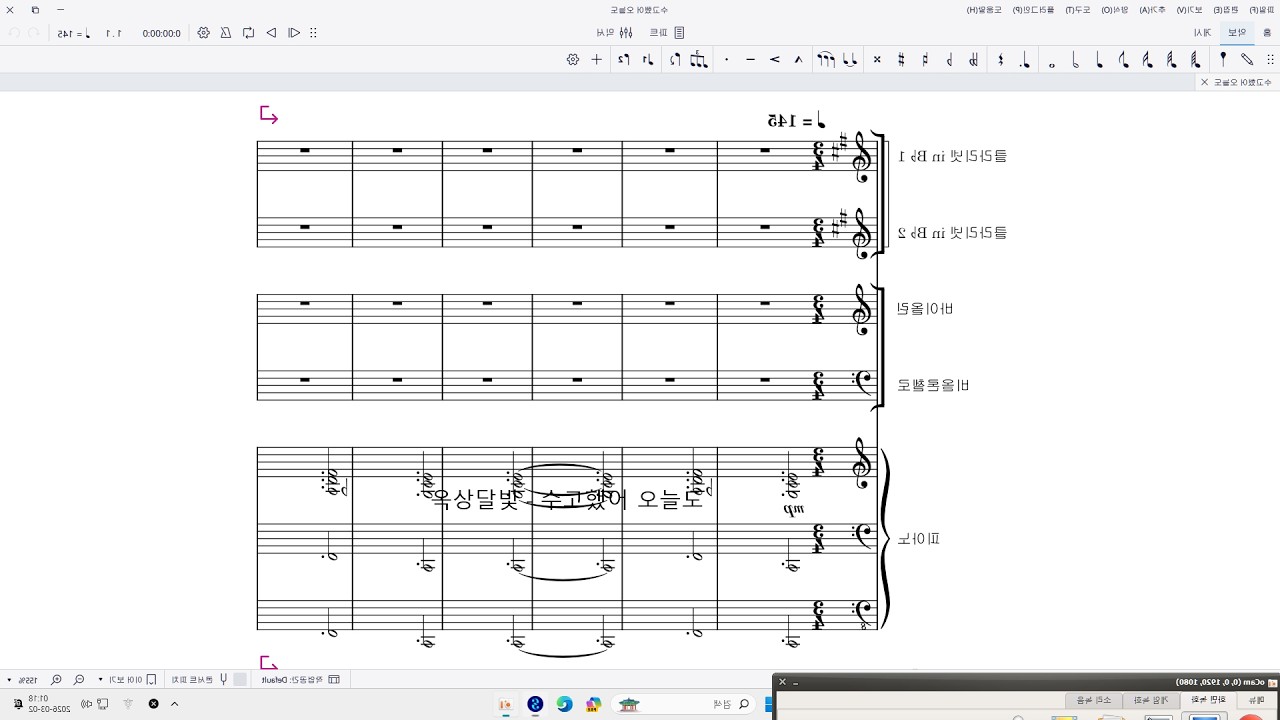The height and width of the screenshot is (720, 1280).
Task: Select the half note duration
Action: coord(1076,60)
